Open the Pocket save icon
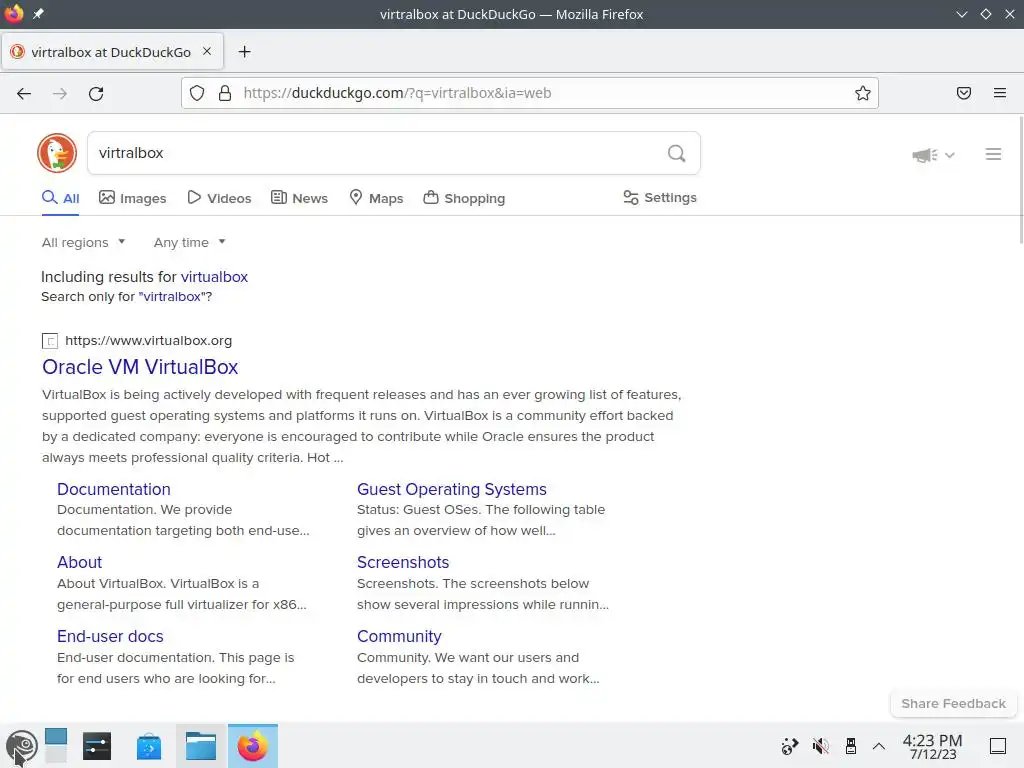 [x=964, y=93]
